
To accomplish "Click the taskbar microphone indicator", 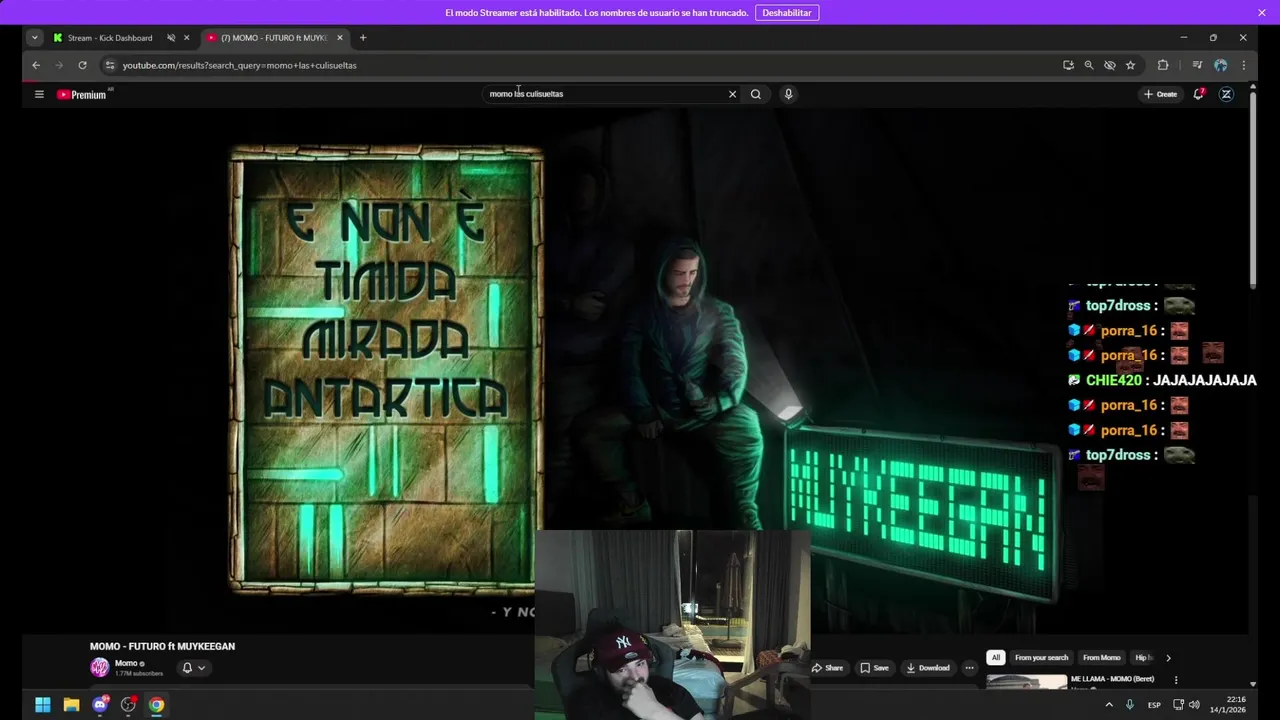I will coord(1130,705).
